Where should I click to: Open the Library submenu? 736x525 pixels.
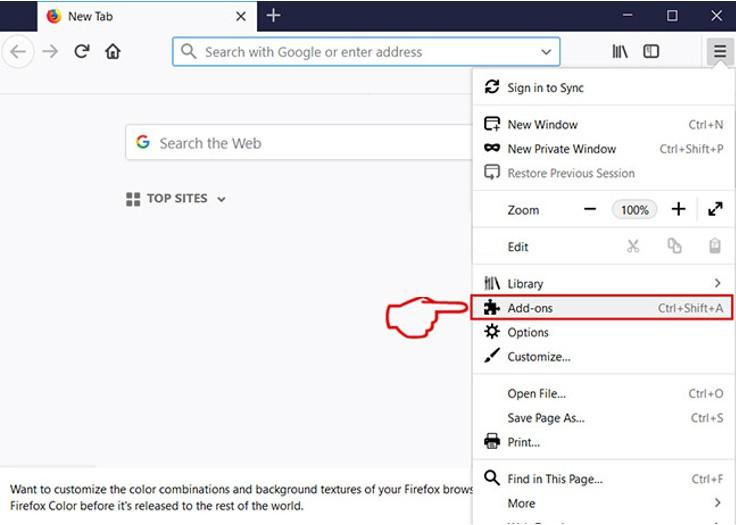click(x=603, y=284)
